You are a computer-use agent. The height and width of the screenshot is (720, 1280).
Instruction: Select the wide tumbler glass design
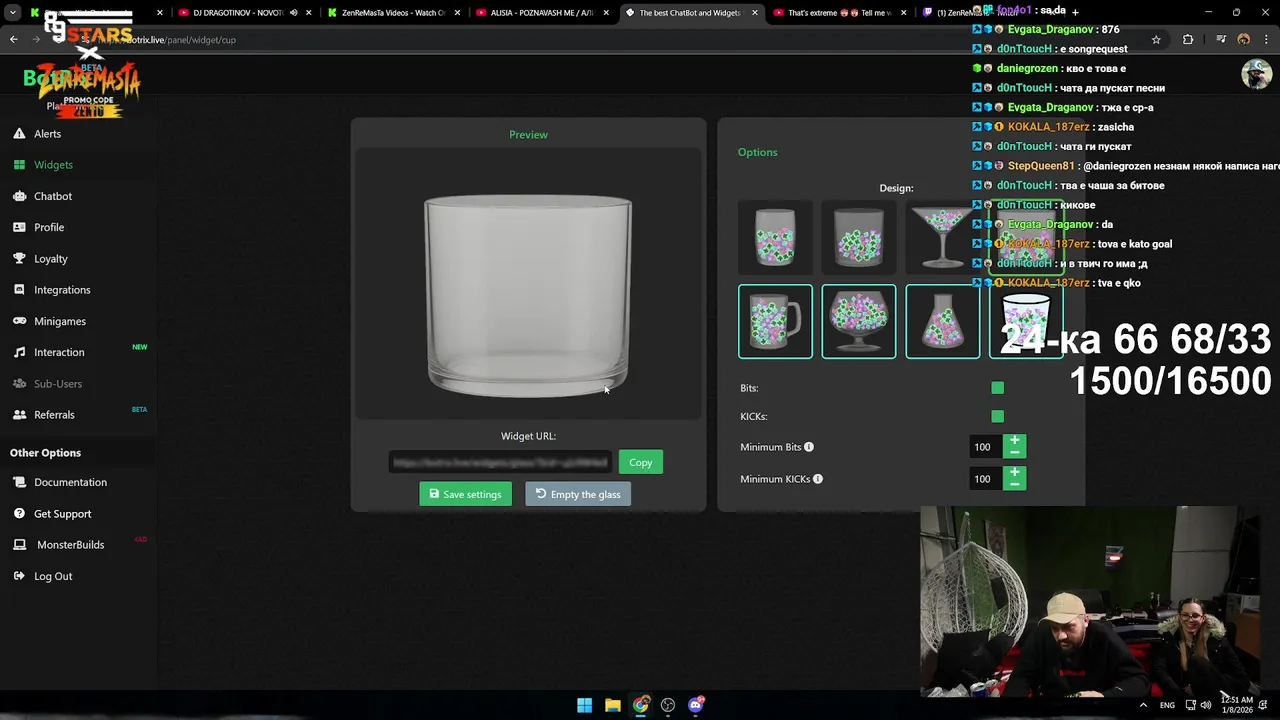pyautogui.click(x=858, y=236)
